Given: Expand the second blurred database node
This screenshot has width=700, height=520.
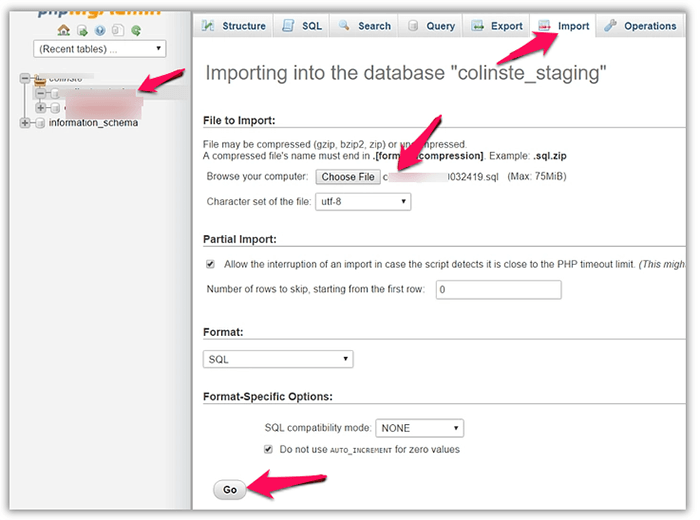Looking at the screenshot, I should [x=41, y=108].
